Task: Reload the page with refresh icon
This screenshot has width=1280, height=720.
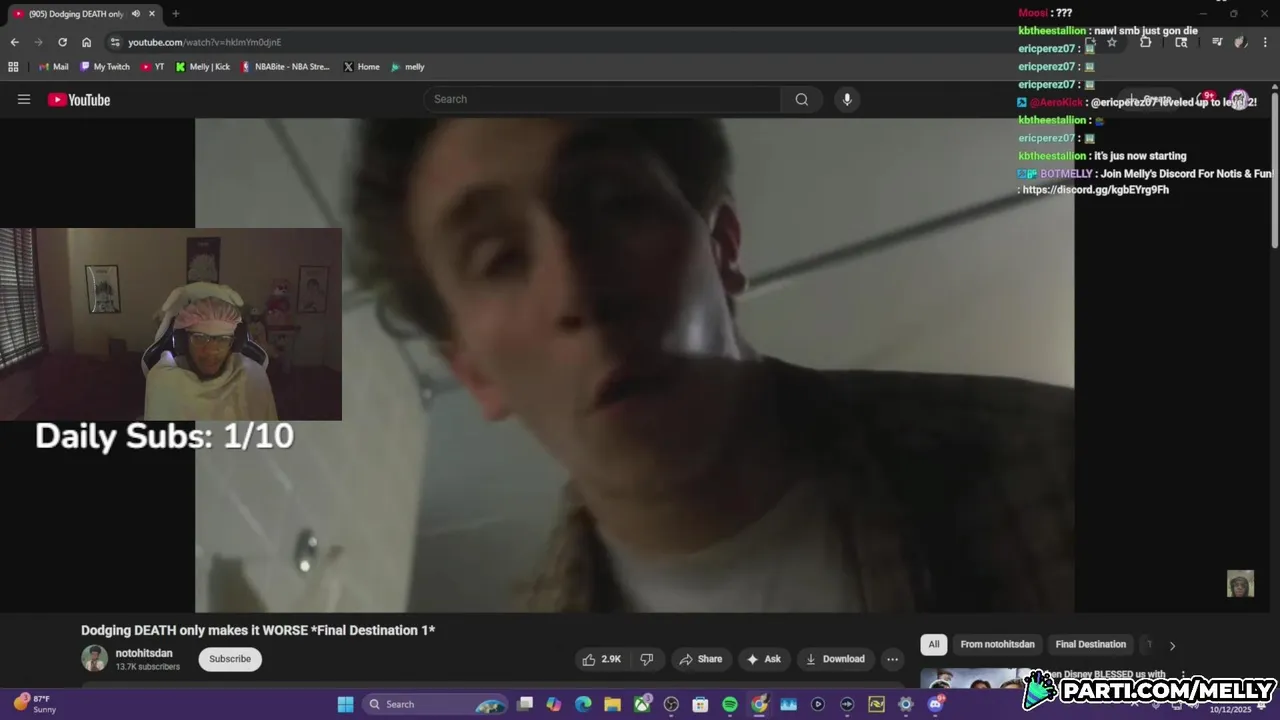Action: (x=62, y=42)
